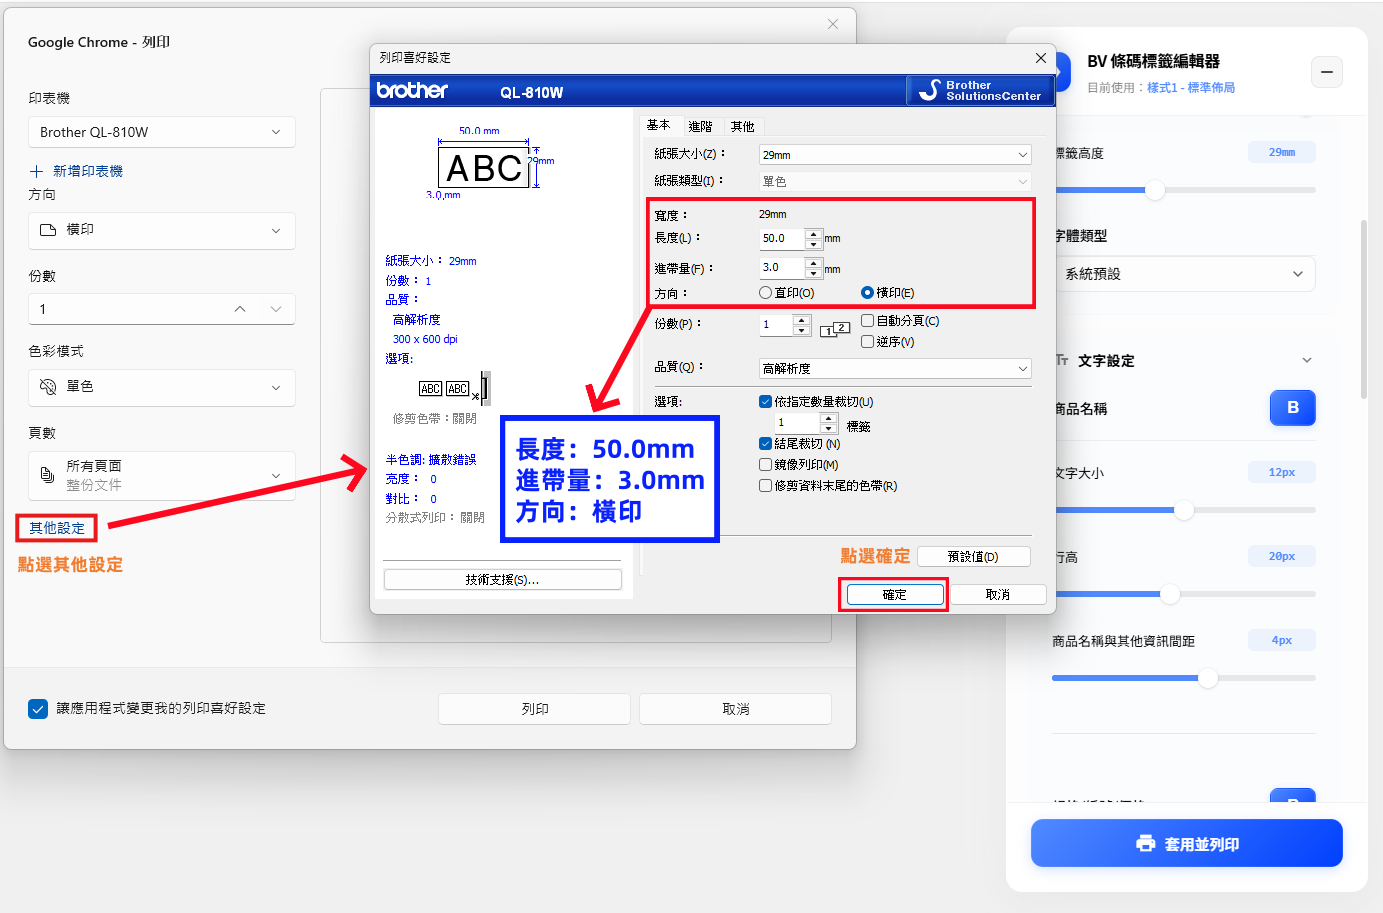1383x913 pixels.
Task: Collapse the copies stepper up arrow in the Chrome dialog
Action: tap(240, 309)
